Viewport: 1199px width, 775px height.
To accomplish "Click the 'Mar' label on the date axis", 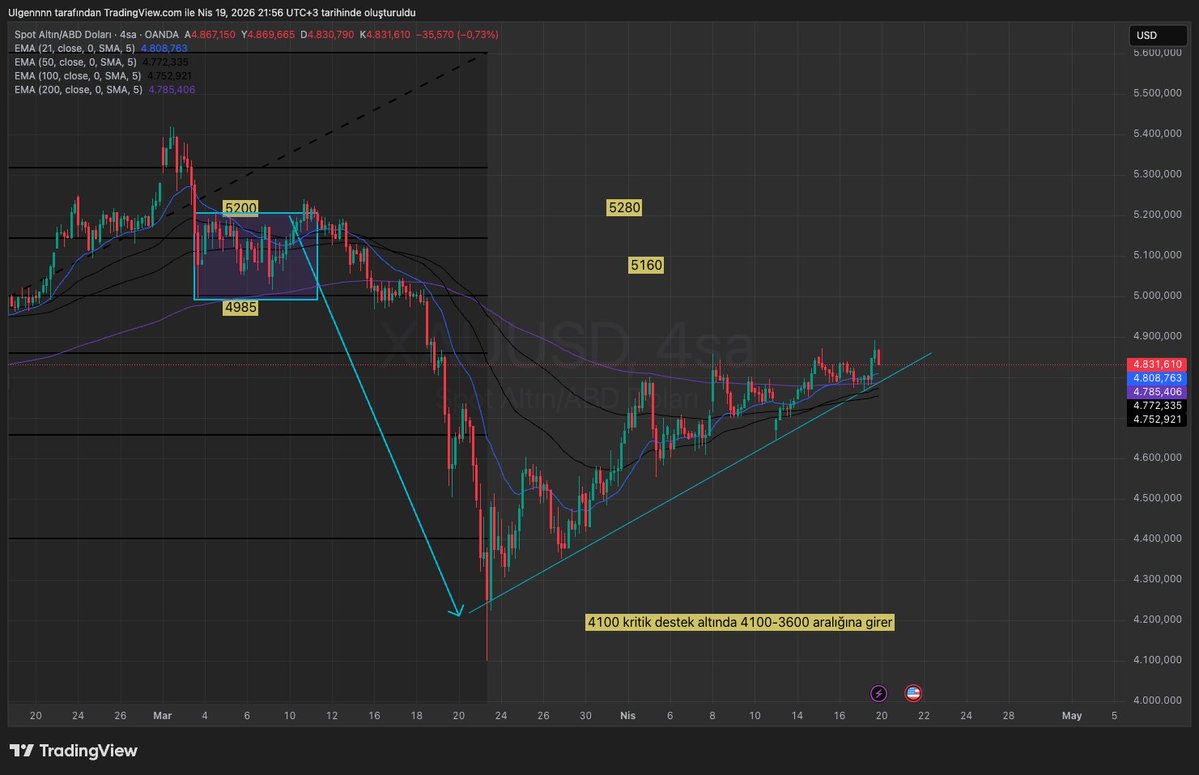I will (x=162, y=715).
